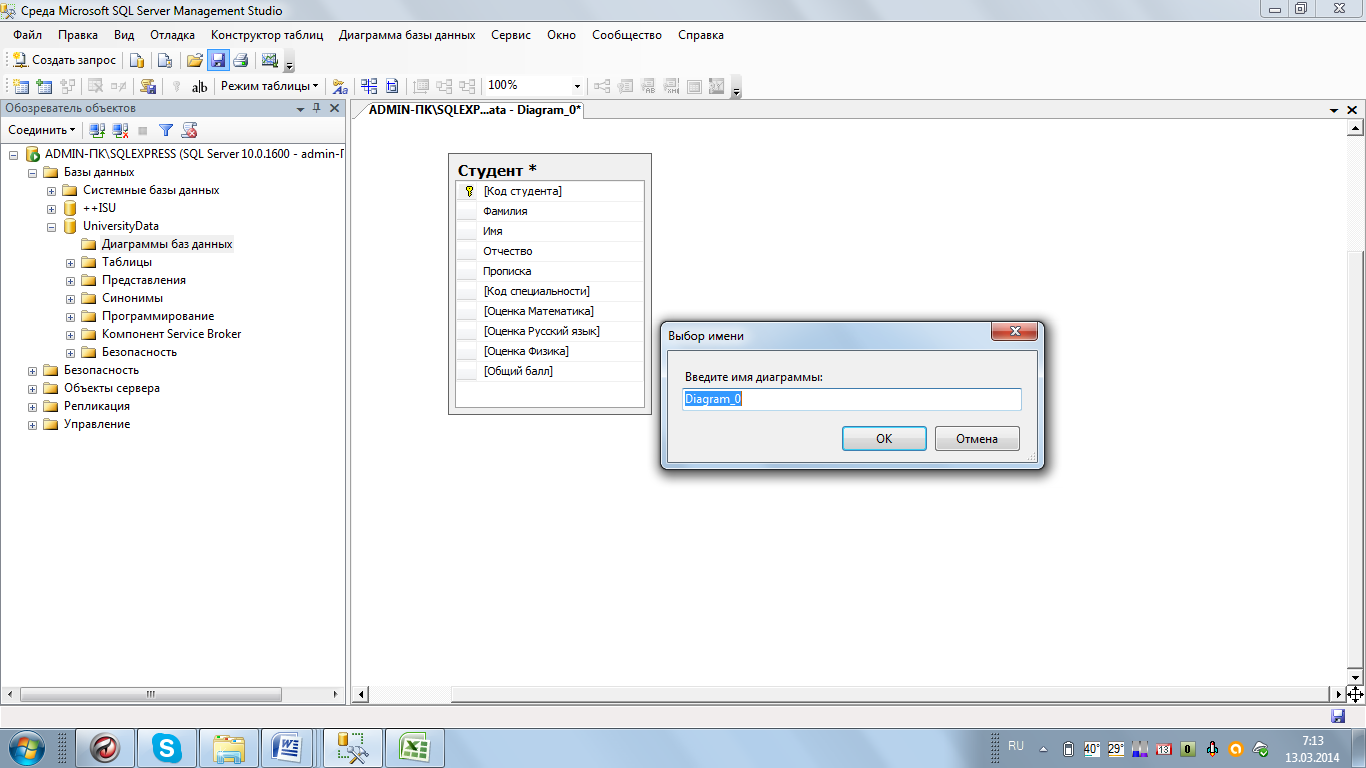Viewport: 1366px width, 768px height.
Task: Click the [Код студента] column row
Action: pos(550,191)
